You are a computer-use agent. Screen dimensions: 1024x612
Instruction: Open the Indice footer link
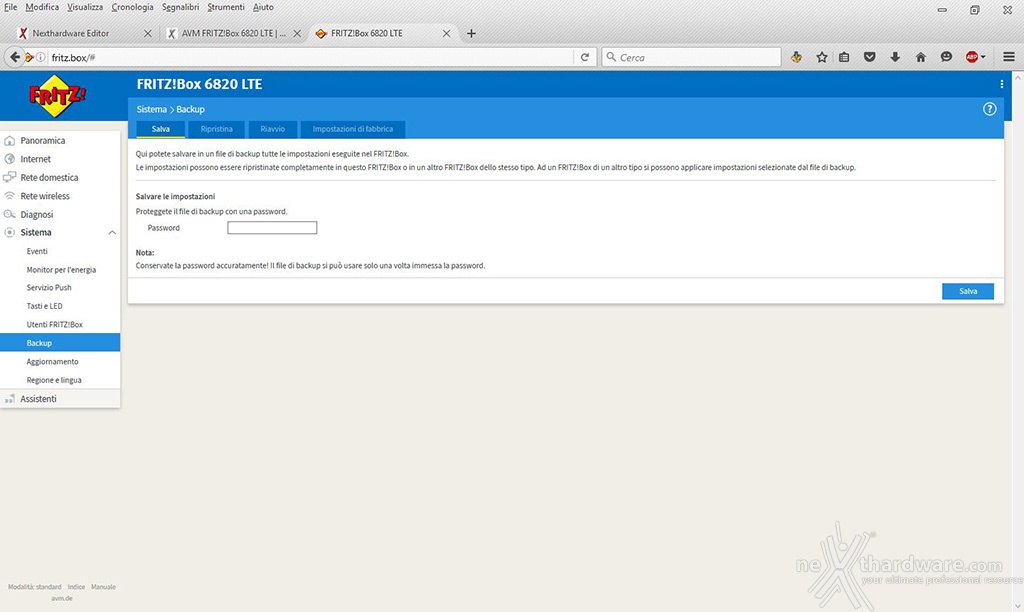pos(76,587)
